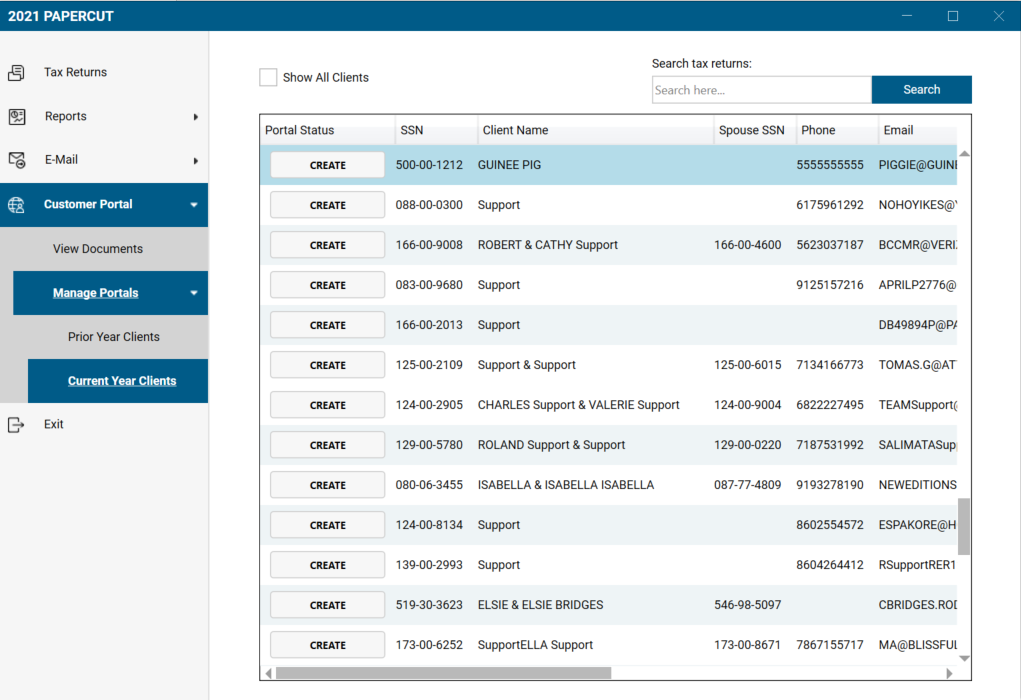Collapse the Customer Portal section arrow
Image resolution: width=1021 pixels, height=700 pixels.
click(x=194, y=205)
